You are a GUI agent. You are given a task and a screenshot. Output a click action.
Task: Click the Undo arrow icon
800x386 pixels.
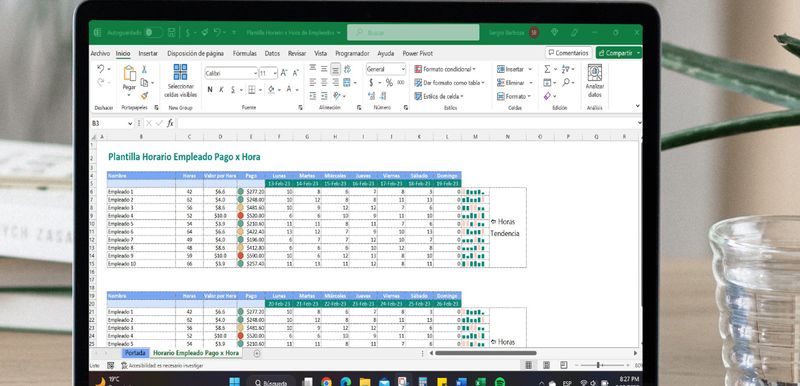coord(101,69)
